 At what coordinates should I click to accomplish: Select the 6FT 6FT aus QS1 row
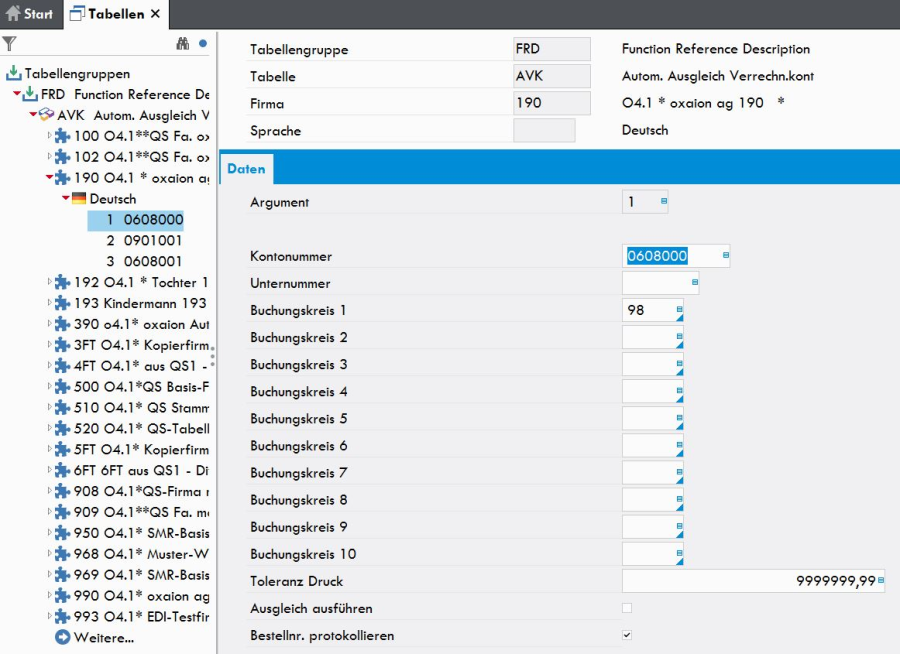[x=141, y=470]
